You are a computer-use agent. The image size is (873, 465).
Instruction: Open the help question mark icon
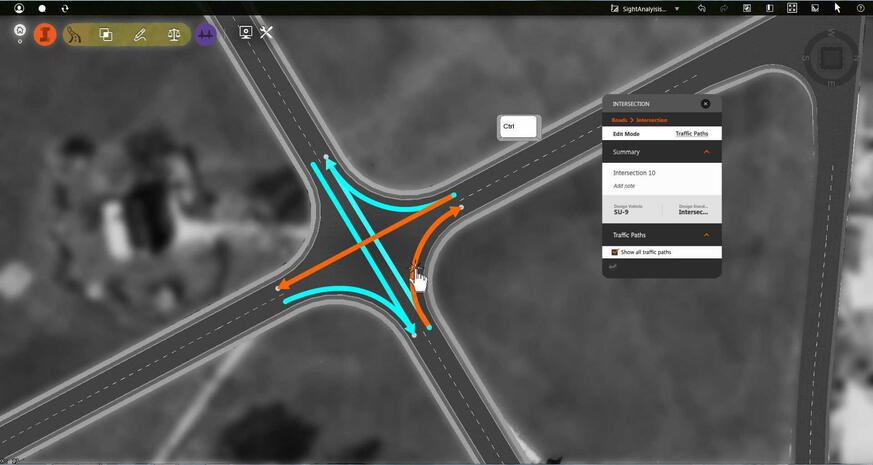[x=861, y=8]
